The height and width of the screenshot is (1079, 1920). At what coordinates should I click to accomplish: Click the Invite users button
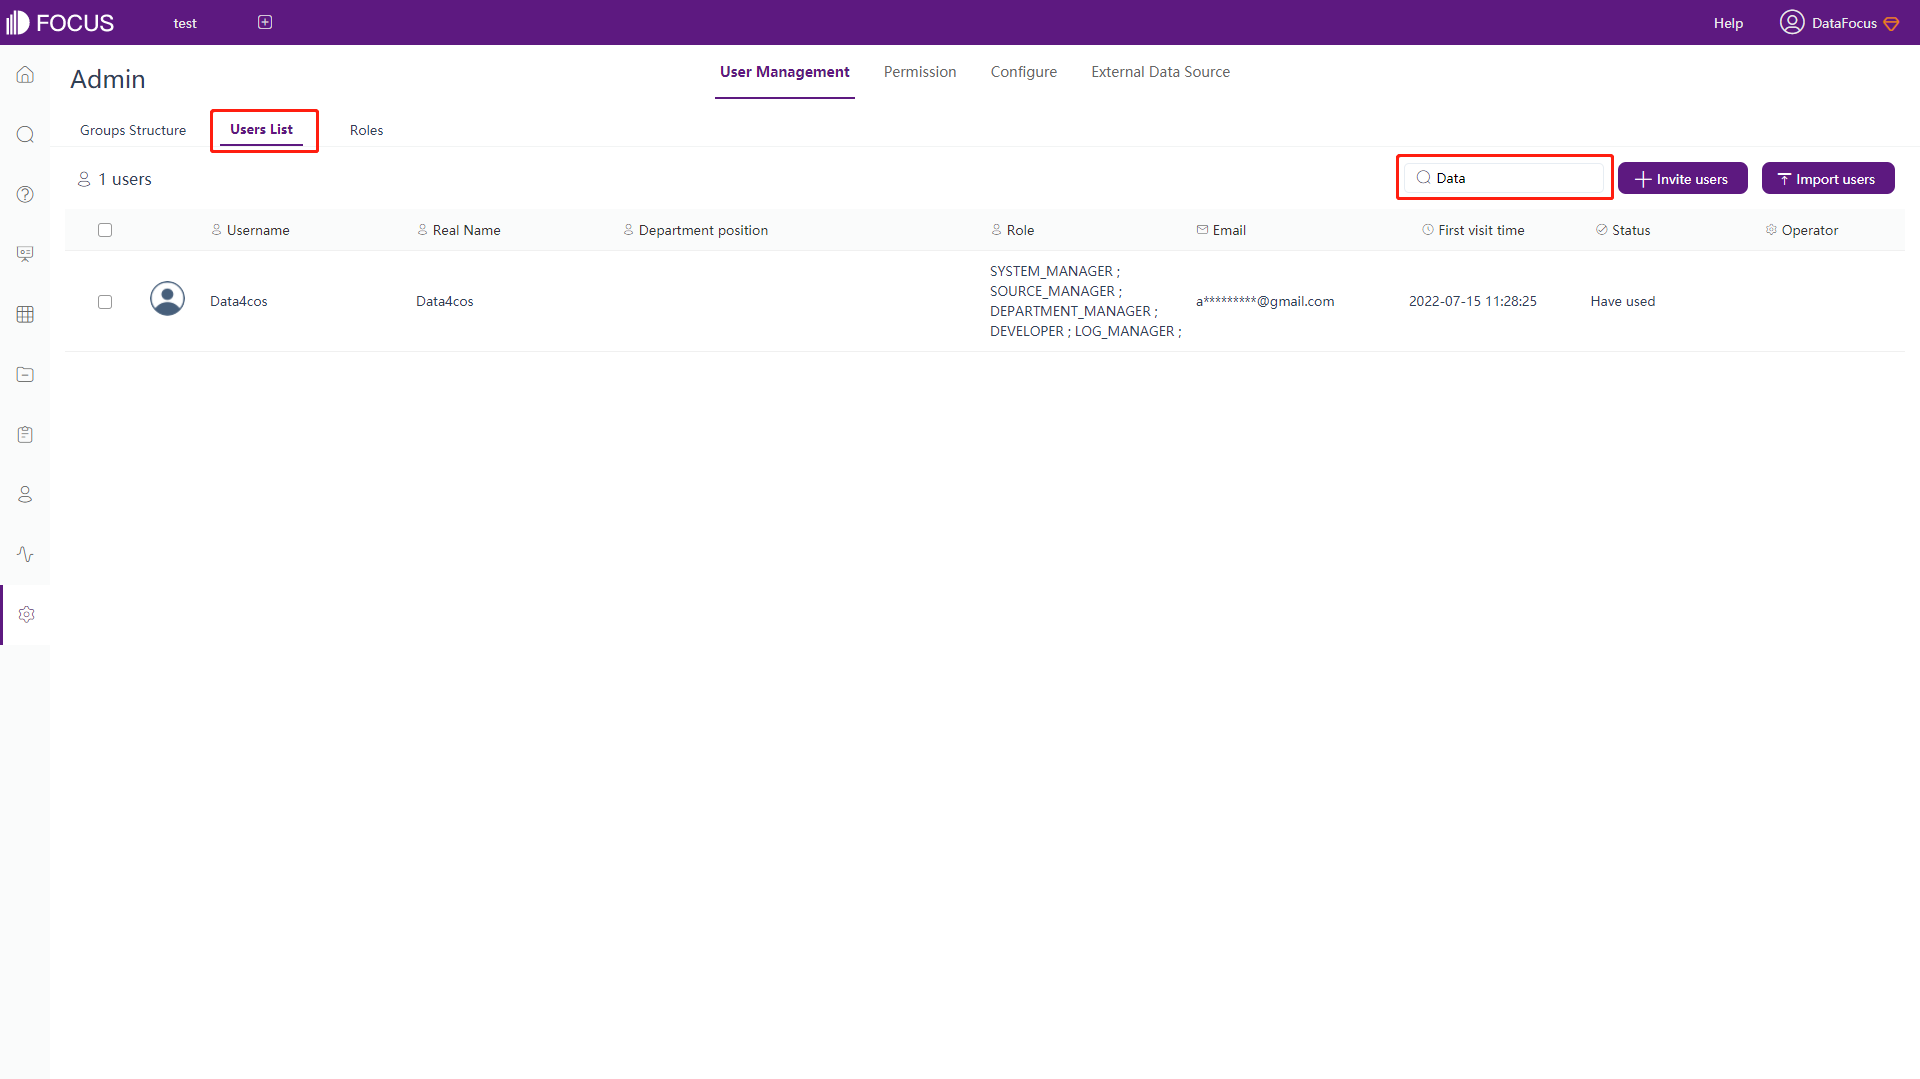[x=1683, y=178]
